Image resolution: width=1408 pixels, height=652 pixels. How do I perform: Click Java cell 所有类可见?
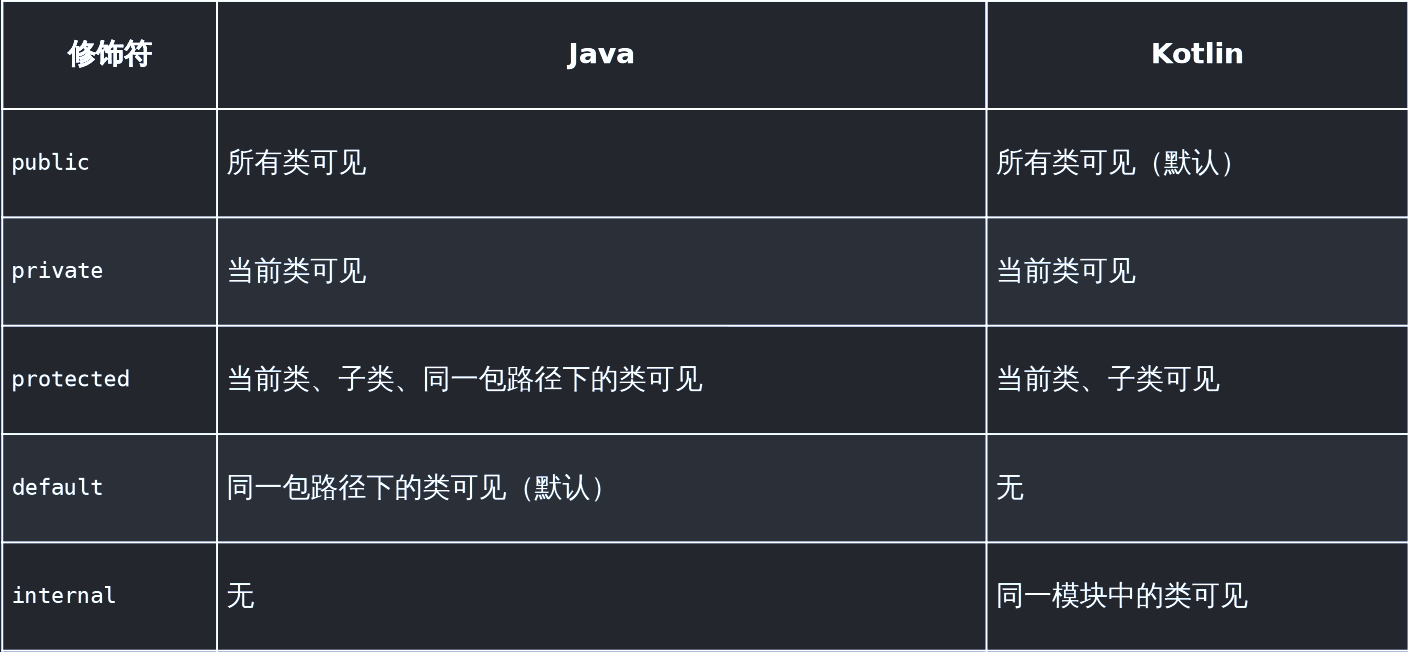click(601, 163)
